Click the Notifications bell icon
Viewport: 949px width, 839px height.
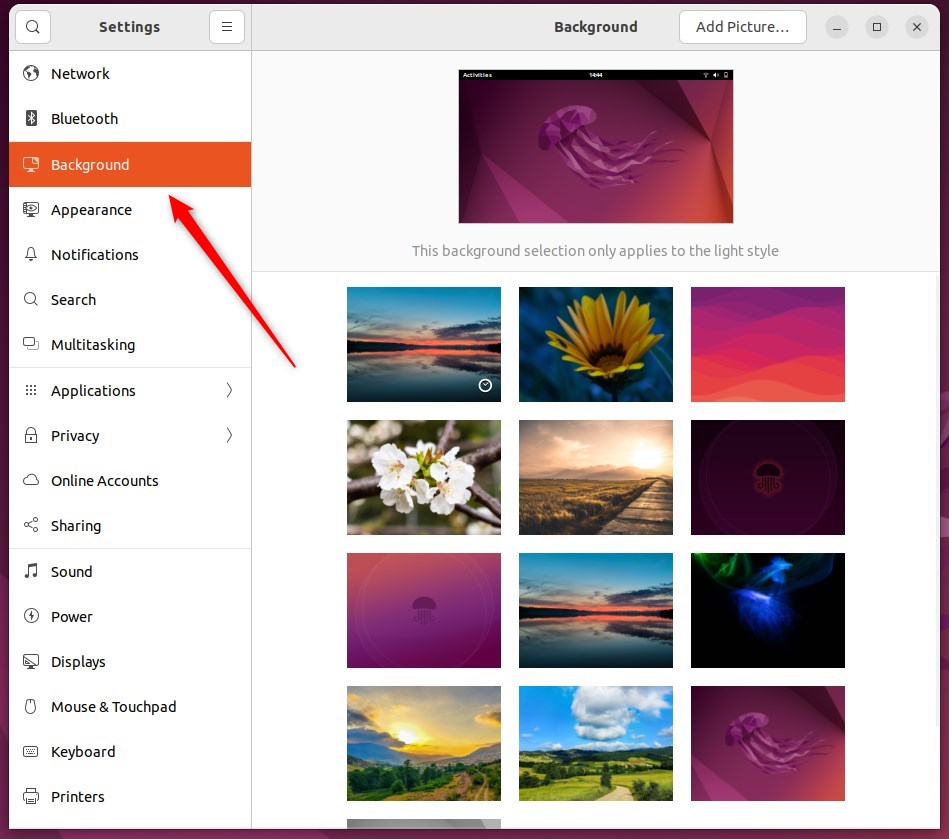point(31,254)
